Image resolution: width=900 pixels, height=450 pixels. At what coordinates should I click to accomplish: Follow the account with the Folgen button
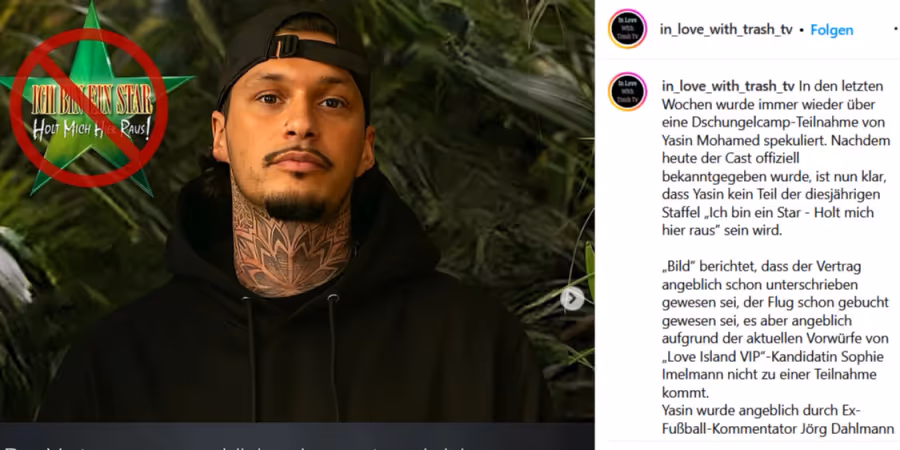pyautogui.click(x=832, y=30)
